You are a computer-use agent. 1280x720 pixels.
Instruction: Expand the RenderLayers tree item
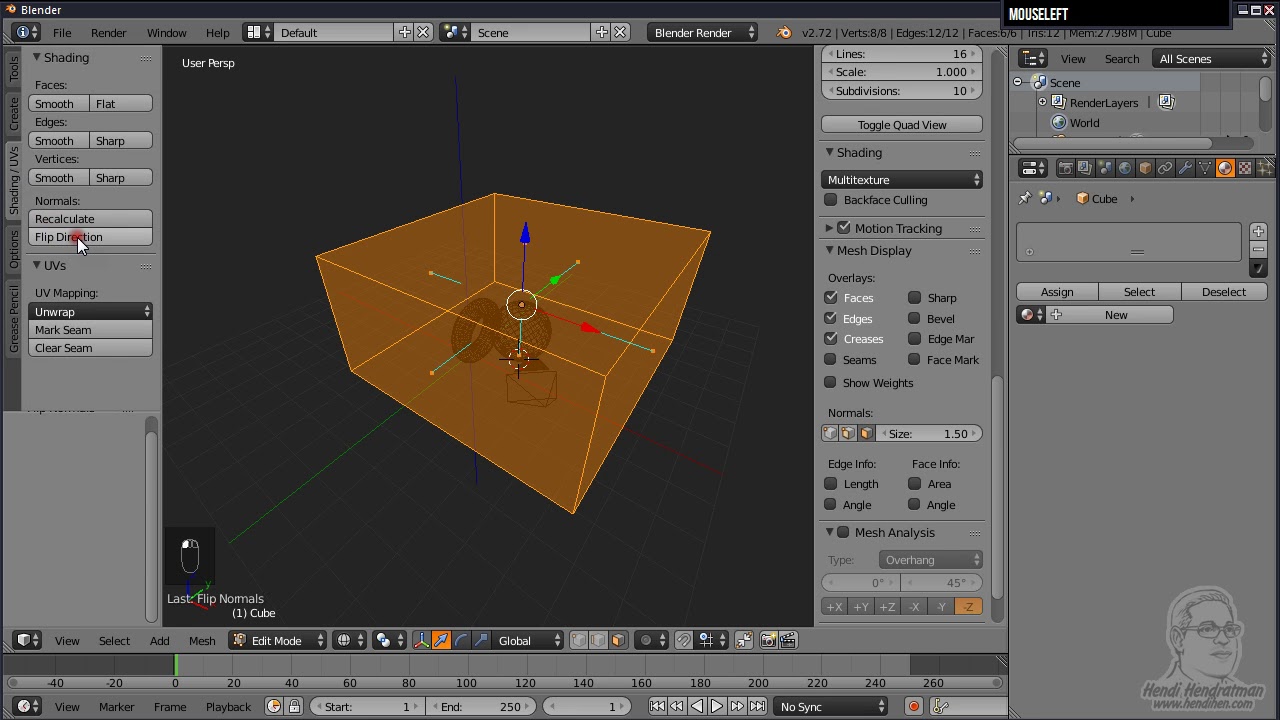coord(1042,102)
